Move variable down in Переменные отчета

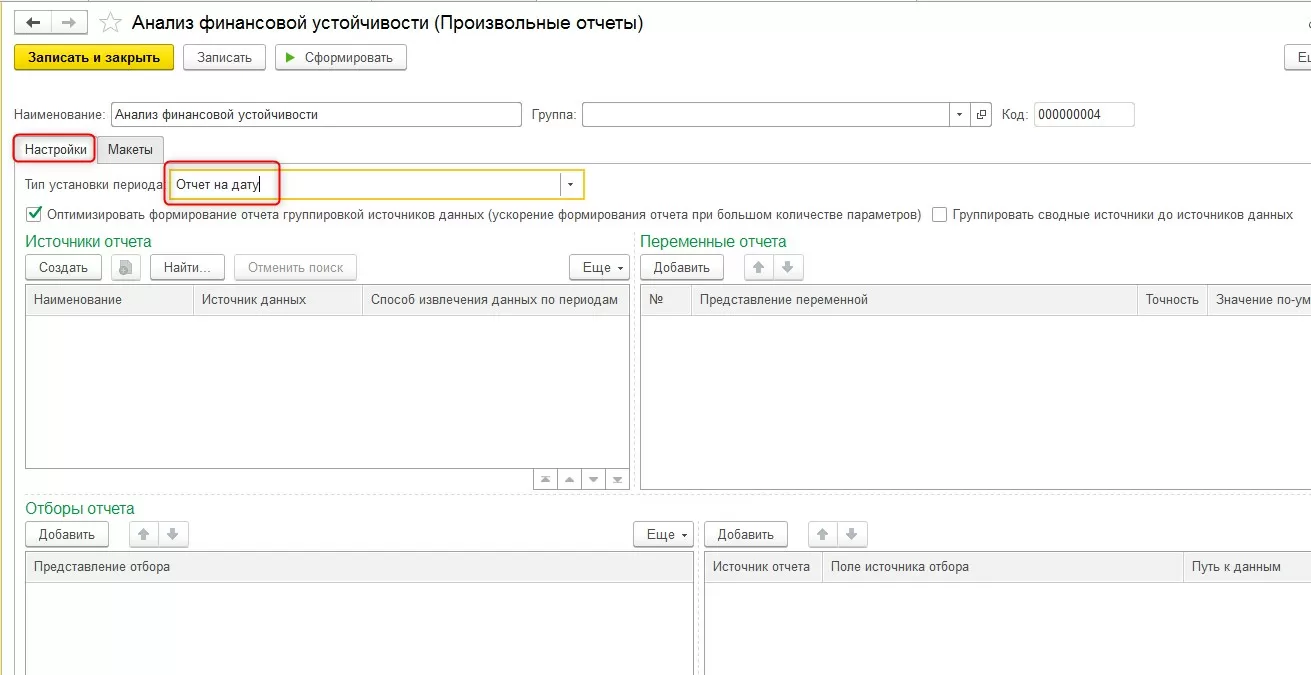coord(787,267)
